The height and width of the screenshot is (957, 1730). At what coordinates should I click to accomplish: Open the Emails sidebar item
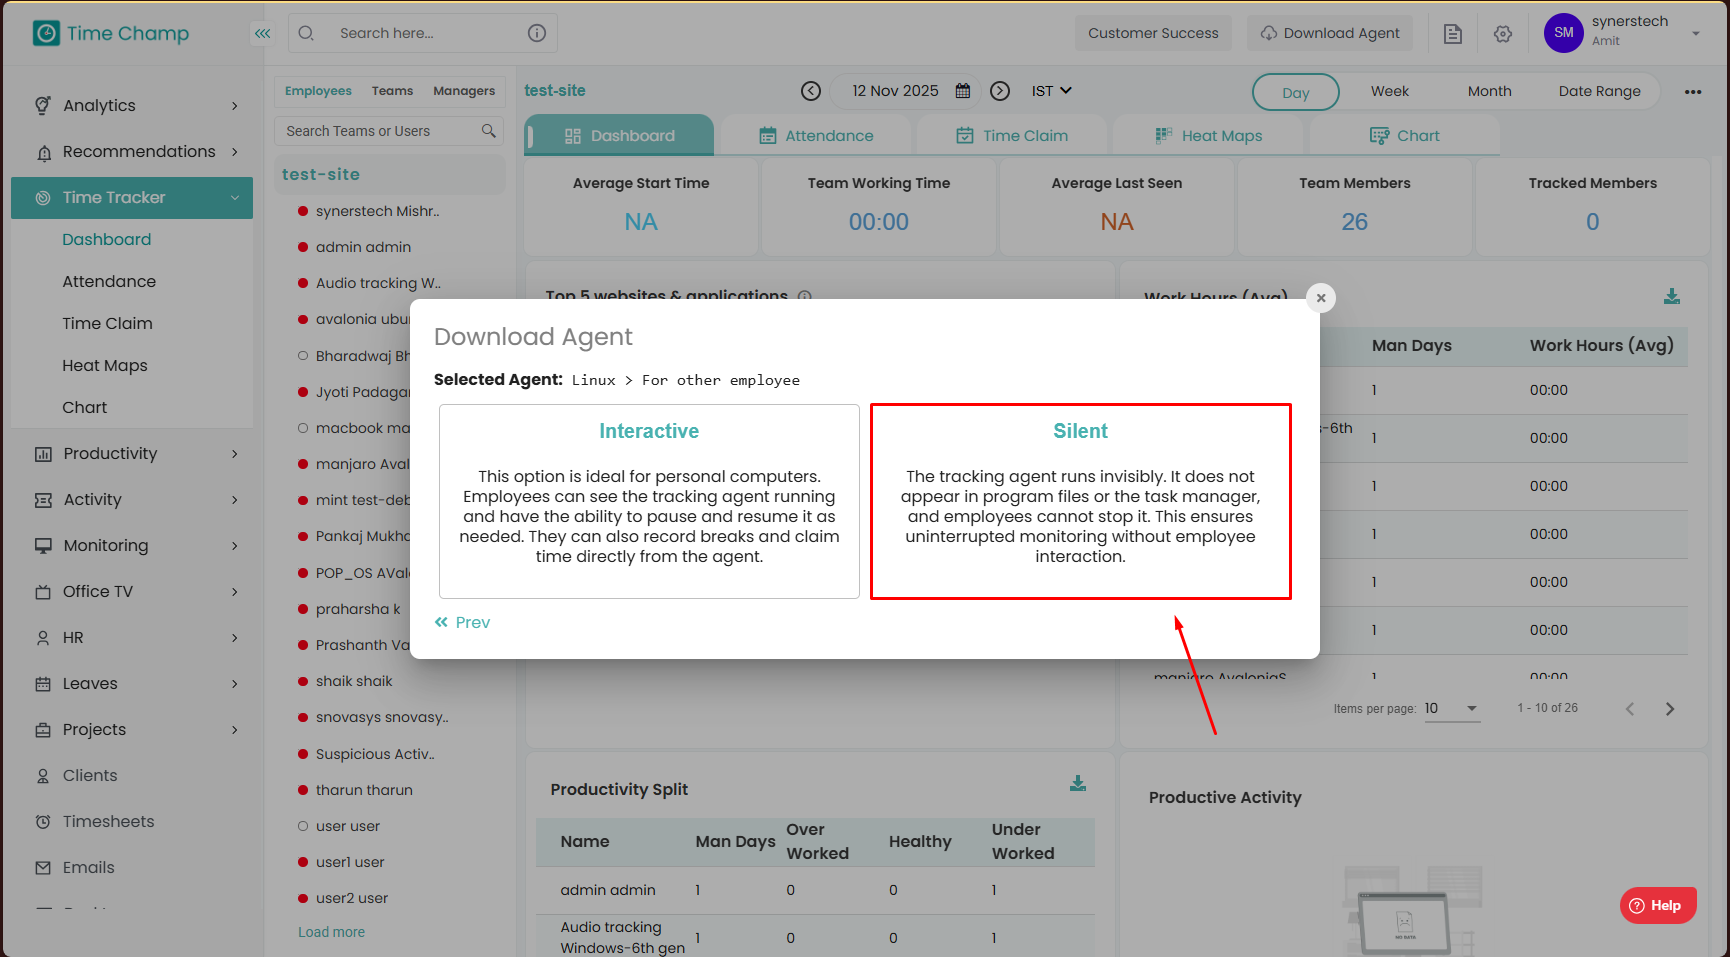pos(88,867)
